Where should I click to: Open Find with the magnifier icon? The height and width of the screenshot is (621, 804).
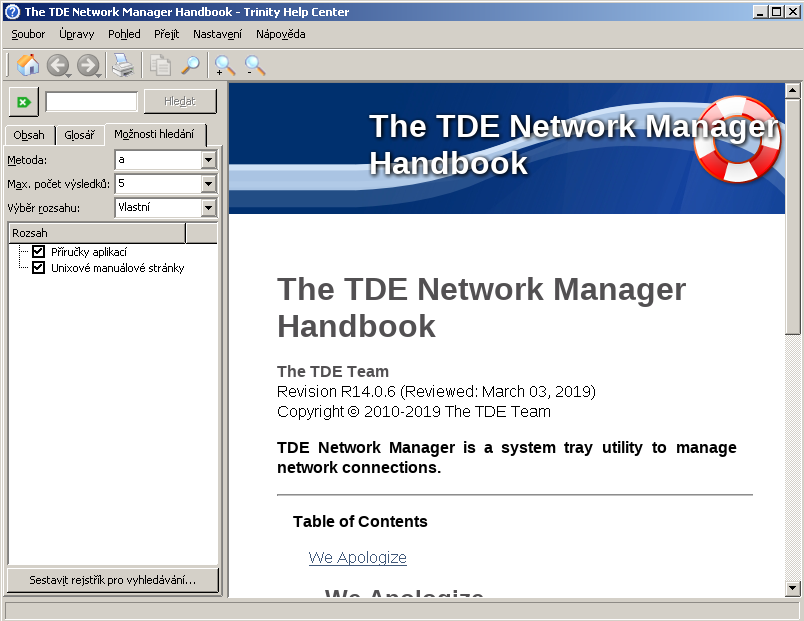click(x=190, y=65)
